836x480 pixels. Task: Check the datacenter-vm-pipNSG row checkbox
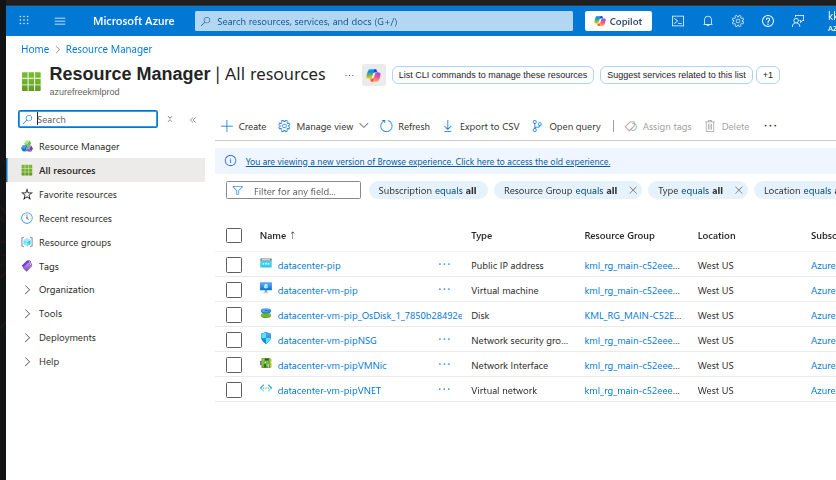pos(234,340)
